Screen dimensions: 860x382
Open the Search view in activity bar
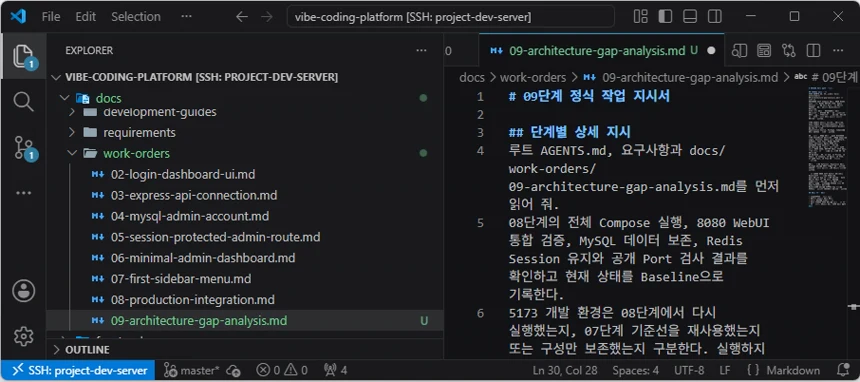pos(23,102)
